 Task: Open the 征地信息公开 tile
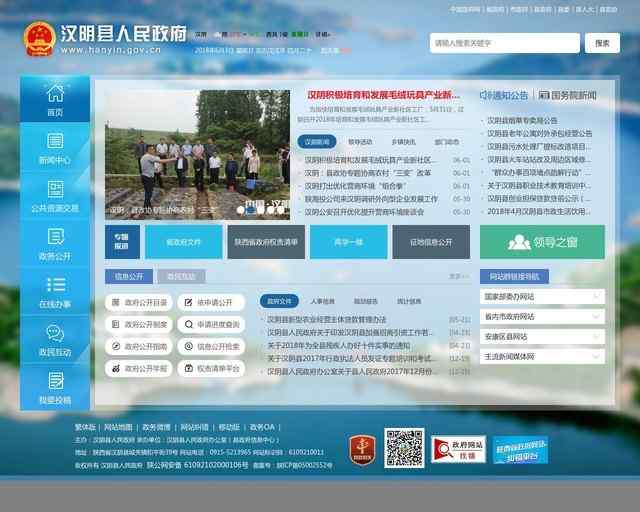click(431, 242)
